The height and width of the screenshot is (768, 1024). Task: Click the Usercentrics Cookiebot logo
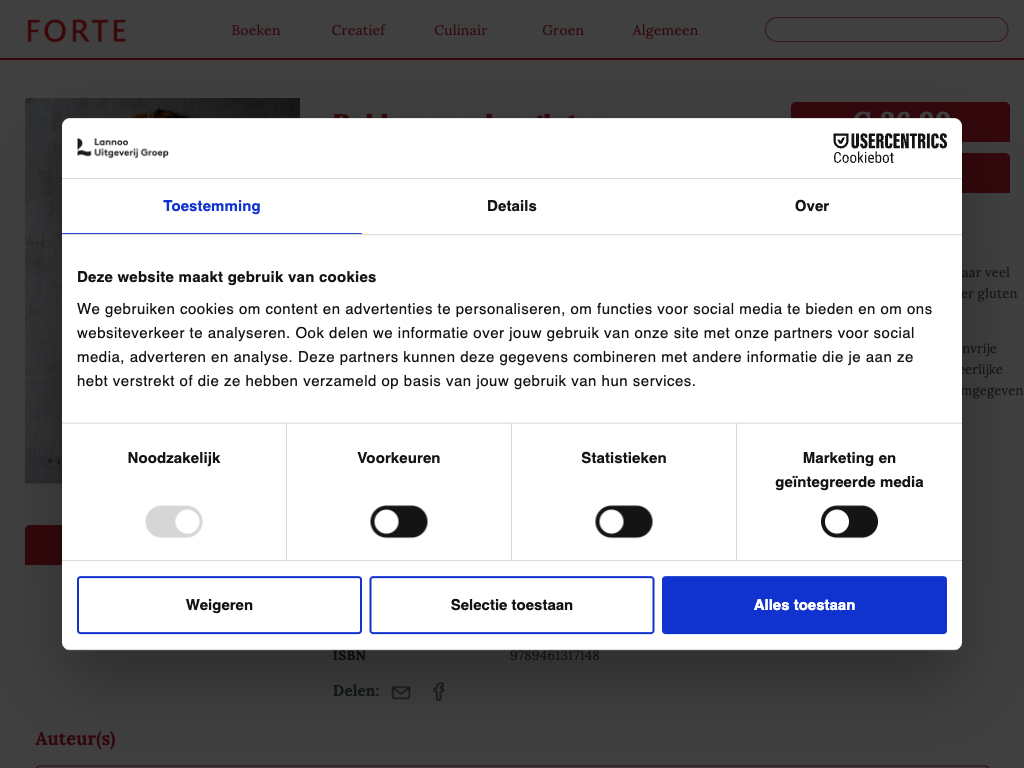tap(889, 148)
